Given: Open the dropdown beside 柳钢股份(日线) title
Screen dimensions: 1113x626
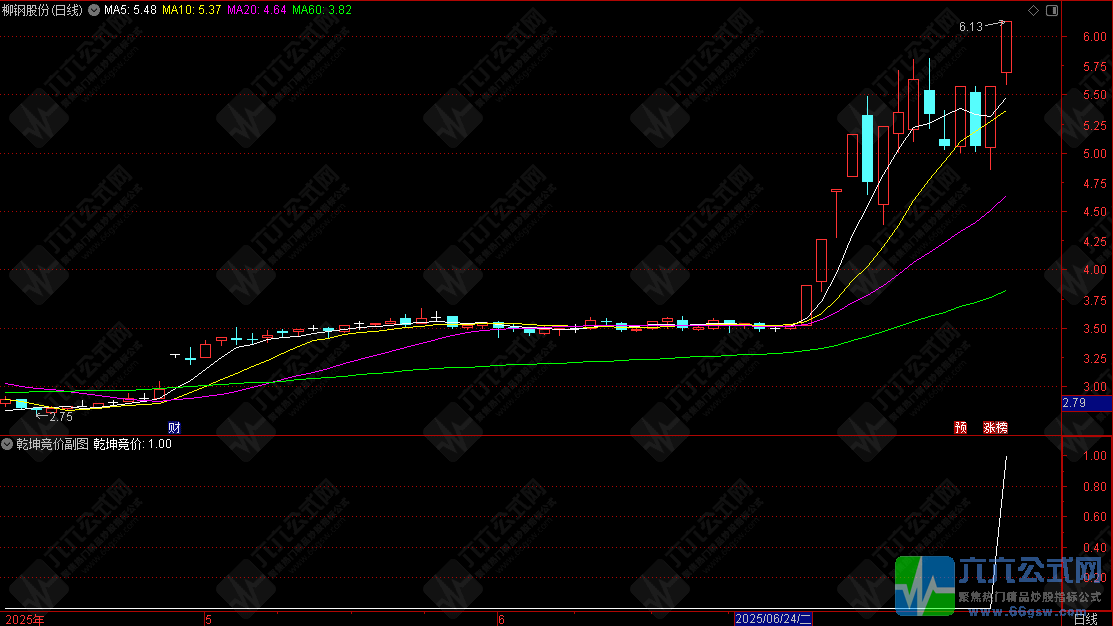Looking at the screenshot, I should (94, 10).
